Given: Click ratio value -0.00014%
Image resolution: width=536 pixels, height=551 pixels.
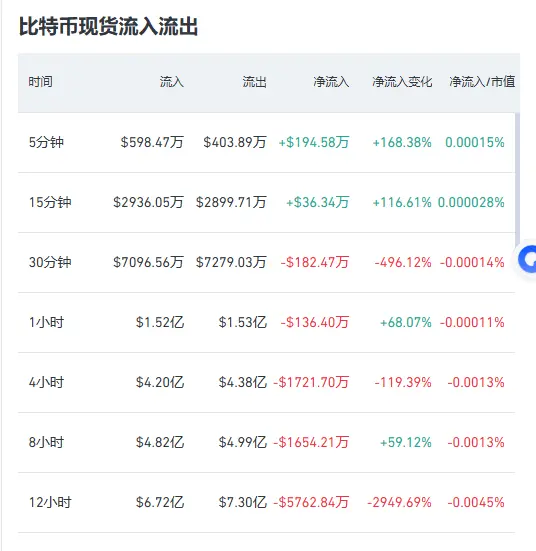Looking at the screenshot, I should [472, 262].
